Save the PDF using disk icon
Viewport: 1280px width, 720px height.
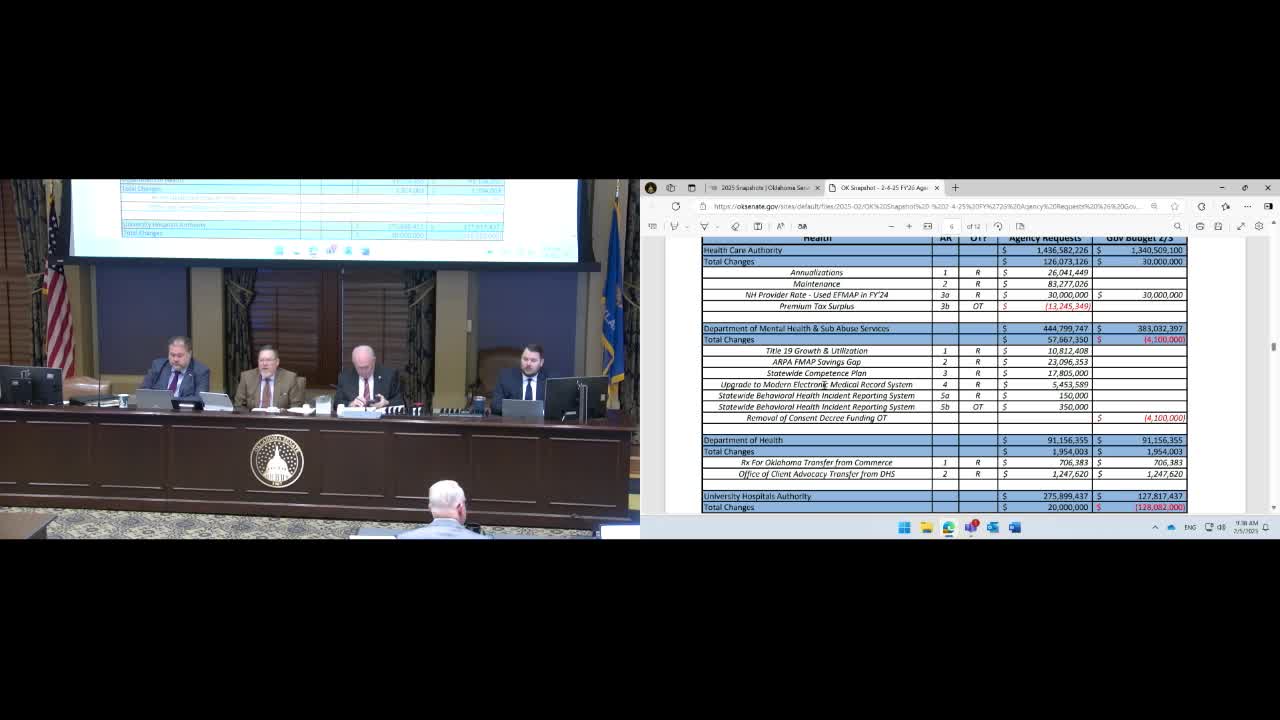[1218, 226]
